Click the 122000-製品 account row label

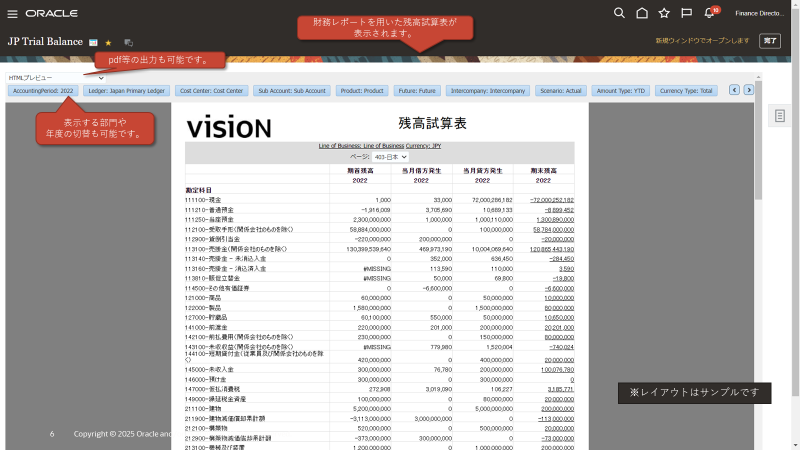[x=203, y=308]
